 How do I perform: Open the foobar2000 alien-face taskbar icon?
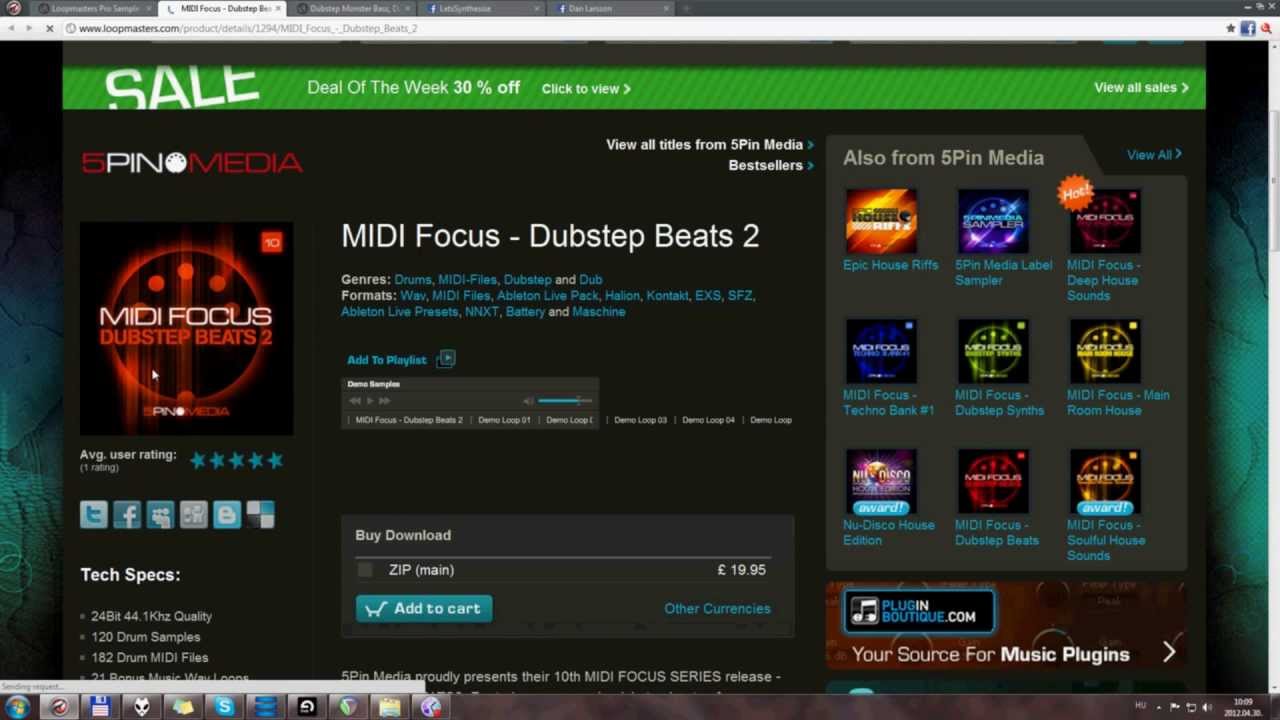click(142, 707)
